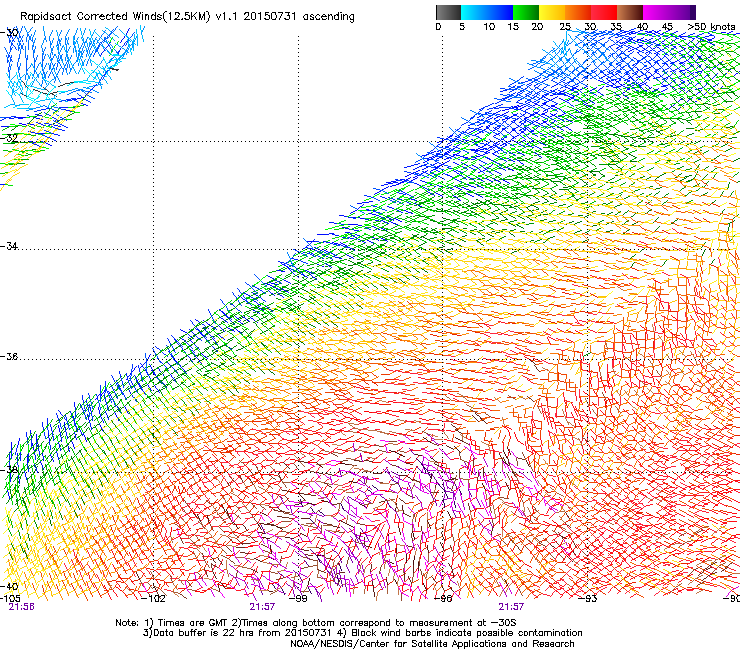This screenshot has width=740, height=650.
Task: Click the longitude axis label "-96"
Action: [443, 599]
